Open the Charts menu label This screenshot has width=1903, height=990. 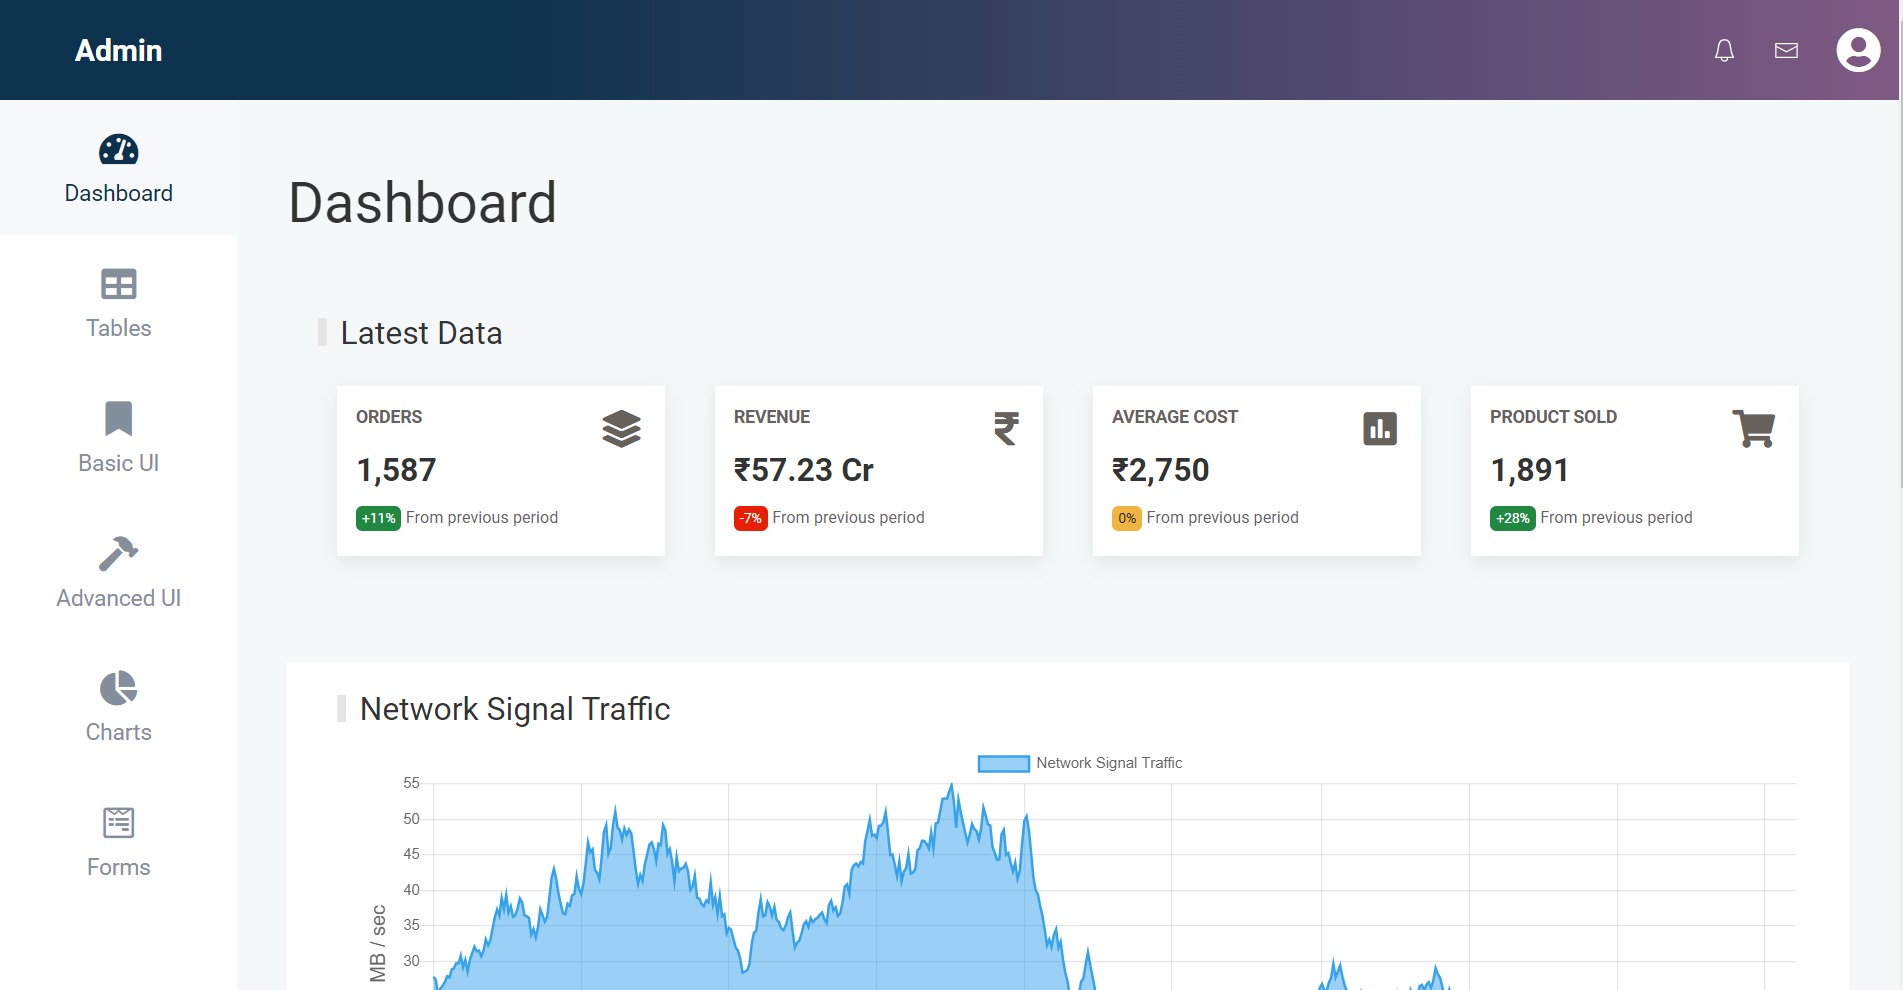tap(118, 732)
